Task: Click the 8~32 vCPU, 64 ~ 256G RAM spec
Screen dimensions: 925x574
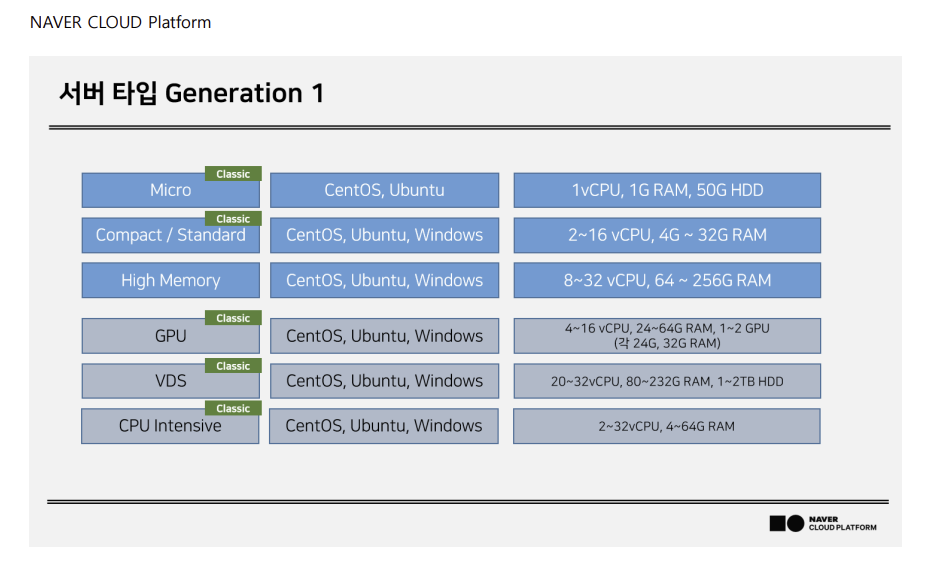Action: pyautogui.click(x=667, y=280)
